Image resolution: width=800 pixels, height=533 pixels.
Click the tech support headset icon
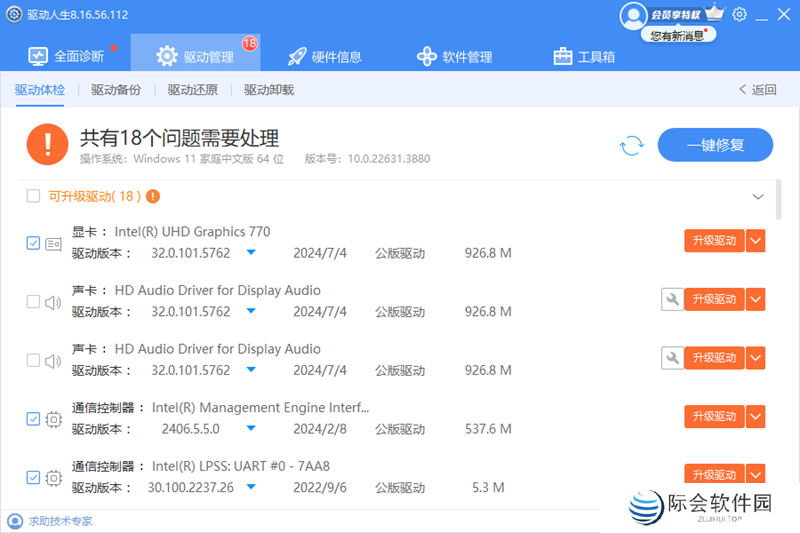coord(15,521)
